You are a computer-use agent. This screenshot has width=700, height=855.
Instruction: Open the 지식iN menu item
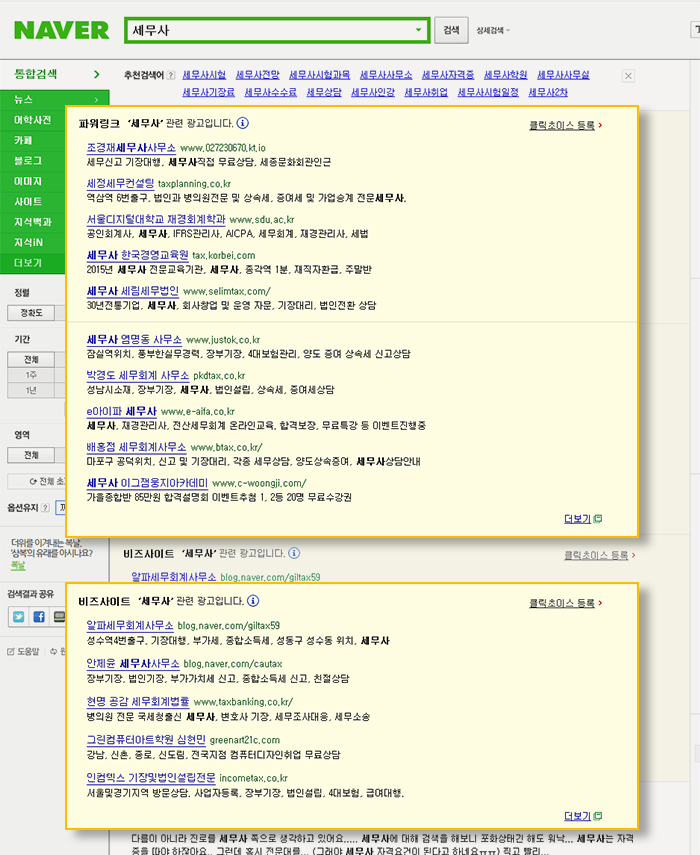pyautogui.click(x=28, y=242)
